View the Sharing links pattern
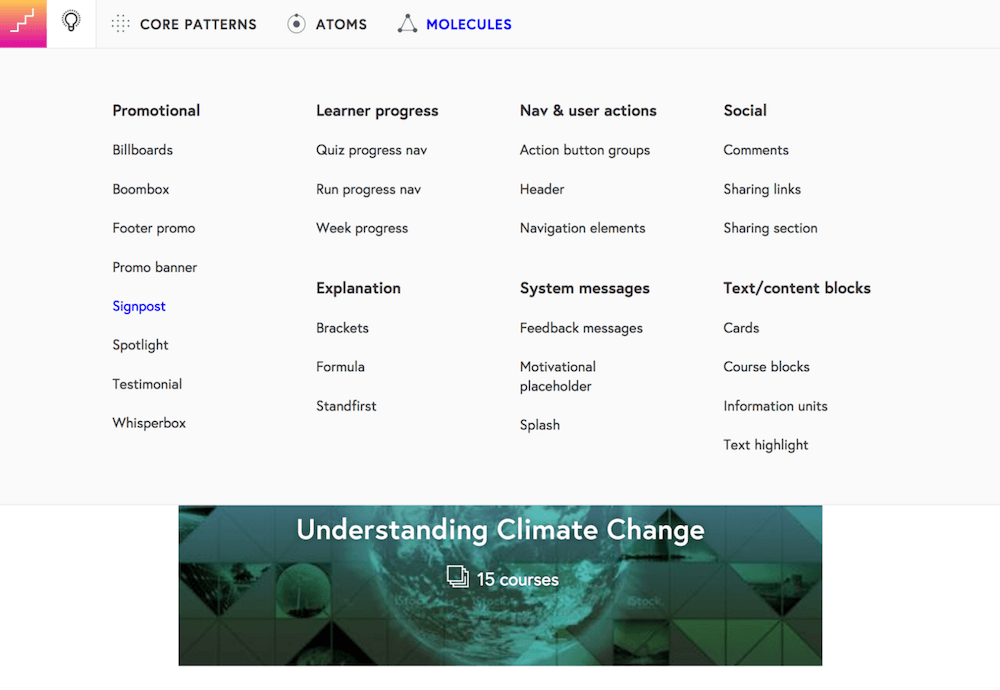The height and width of the screenshot is (690, 1000). click(x=762, y=189)
